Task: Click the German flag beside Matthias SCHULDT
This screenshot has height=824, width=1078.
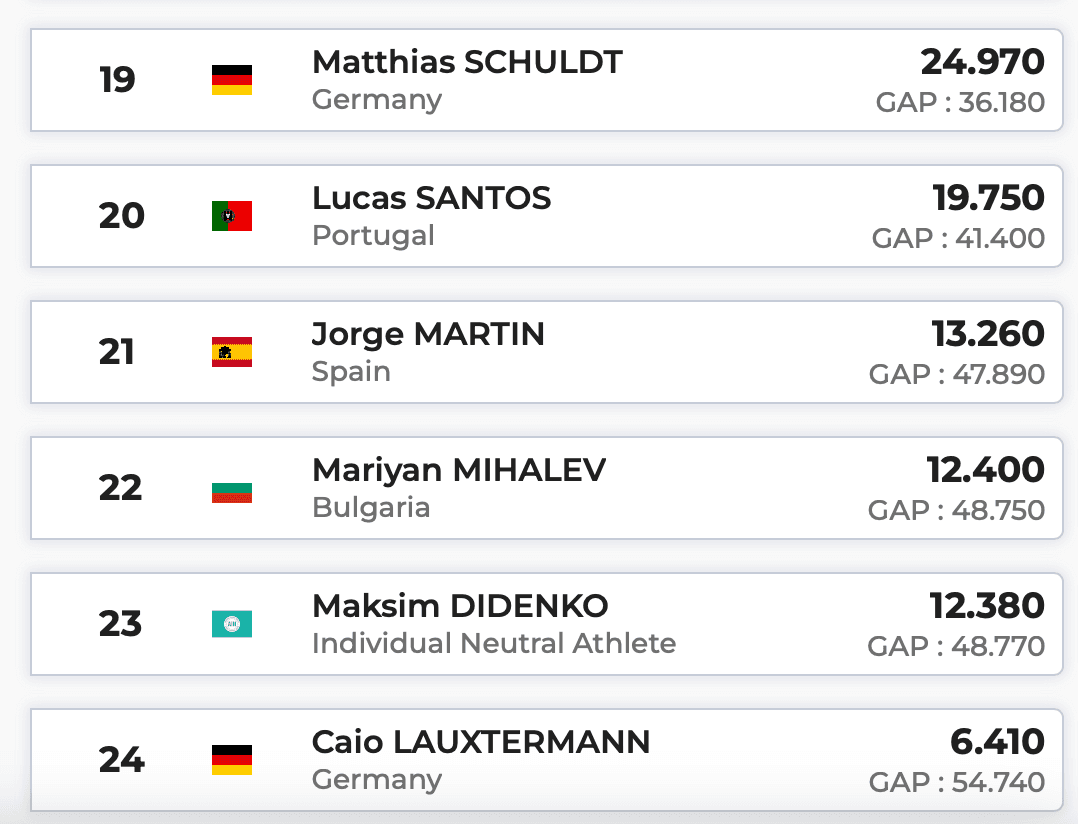Action: pos(231,80)
